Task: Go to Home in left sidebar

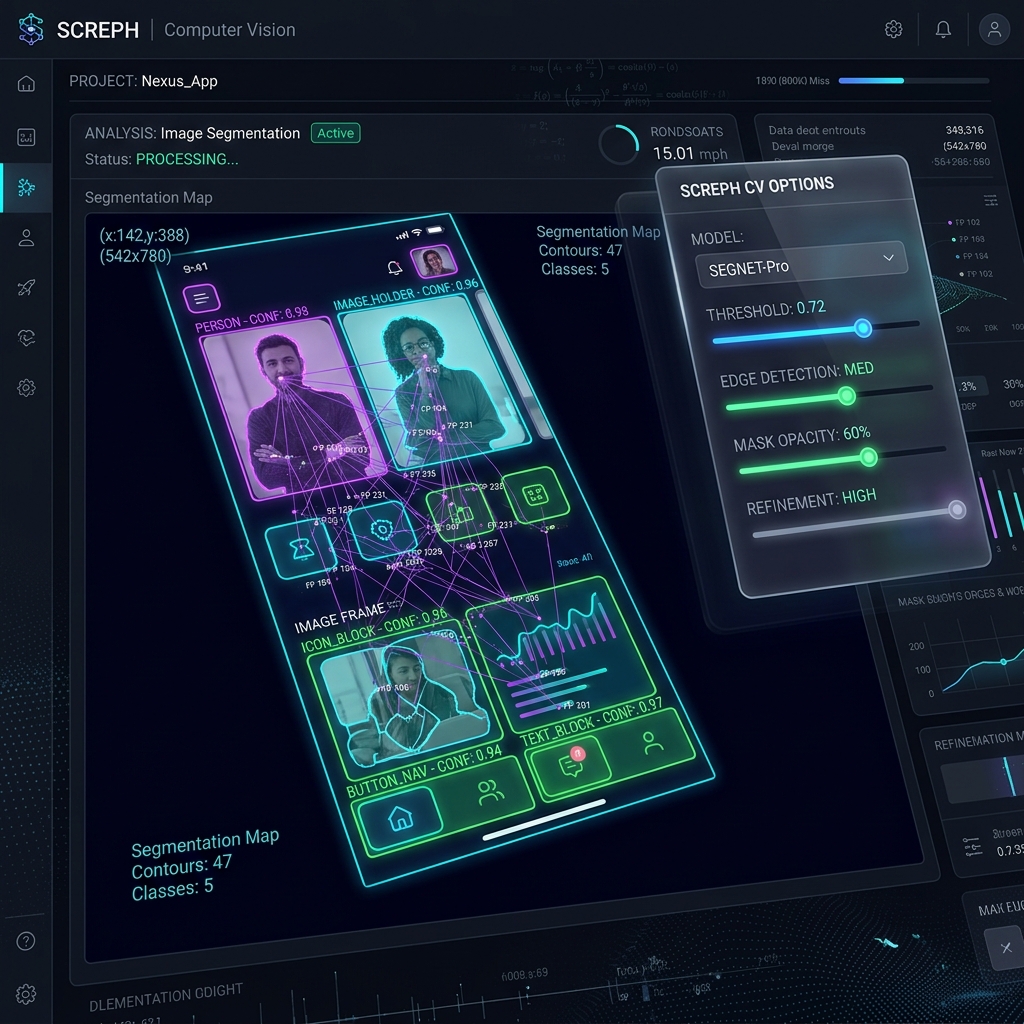Action: pyautogui.click(x=26, y=84)
